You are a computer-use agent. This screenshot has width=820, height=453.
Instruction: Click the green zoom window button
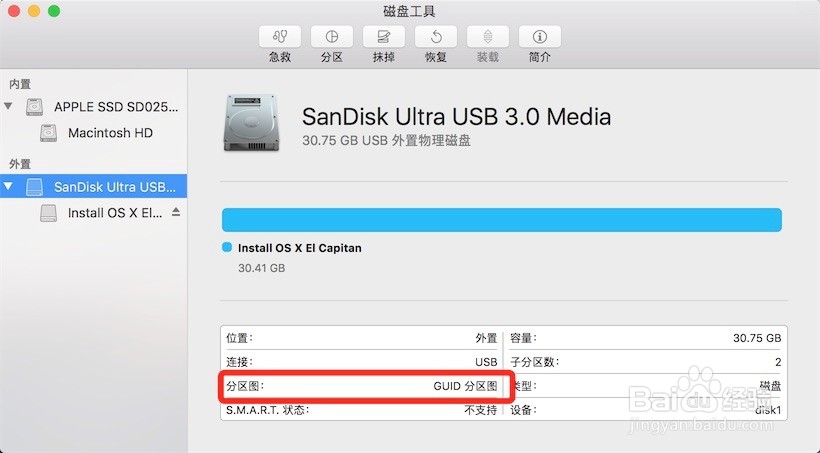[x=54, y=11]
